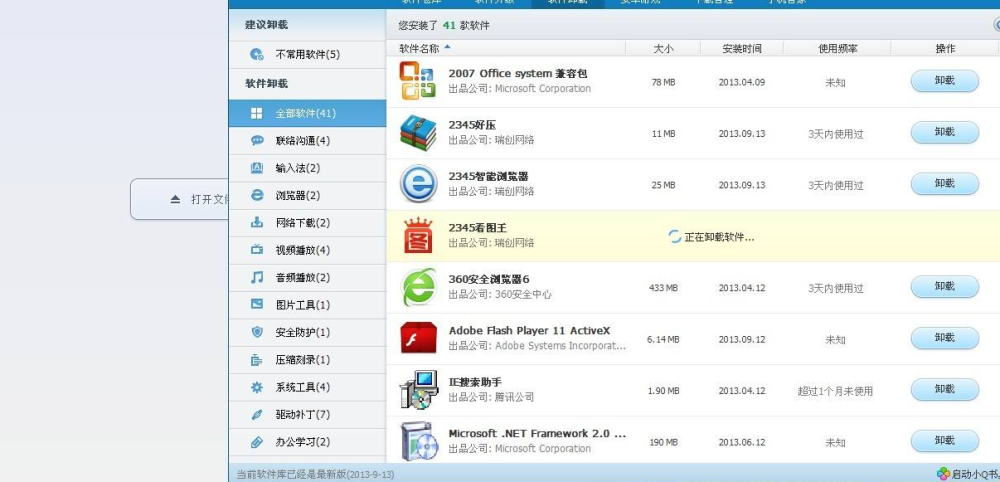Click 打开文件 button in background window
1000x482 pixels.
180,200
